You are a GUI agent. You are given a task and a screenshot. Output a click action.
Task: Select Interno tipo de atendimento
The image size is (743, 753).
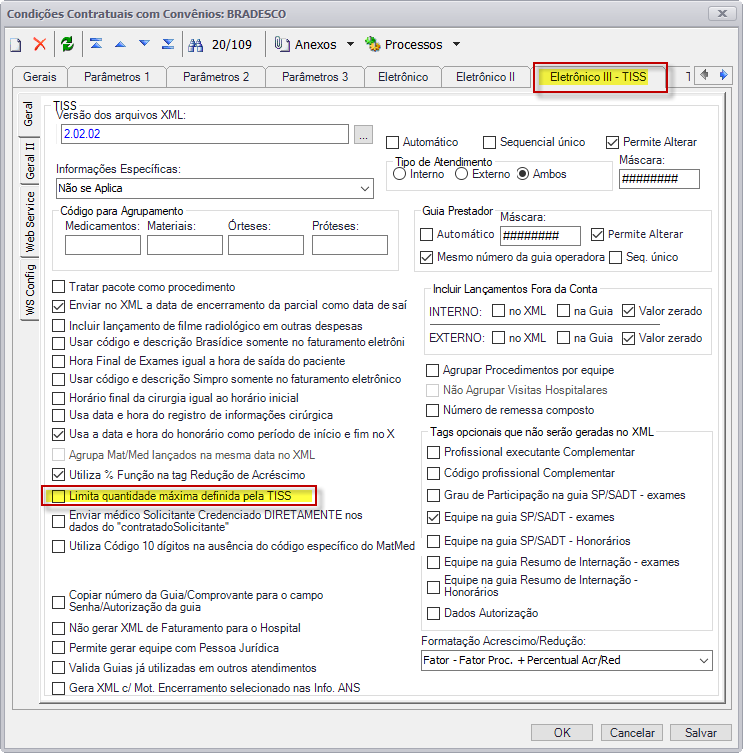(x=400, y=174)
